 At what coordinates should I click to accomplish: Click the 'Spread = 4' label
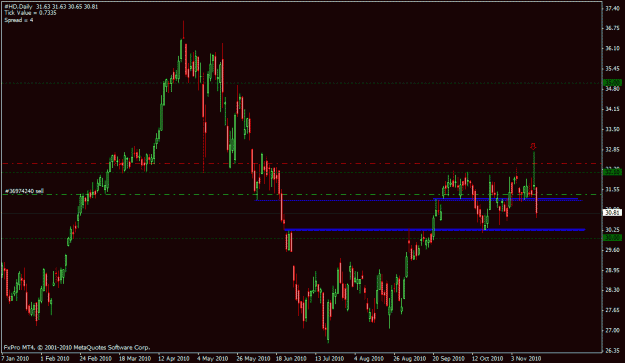(19, 20)
